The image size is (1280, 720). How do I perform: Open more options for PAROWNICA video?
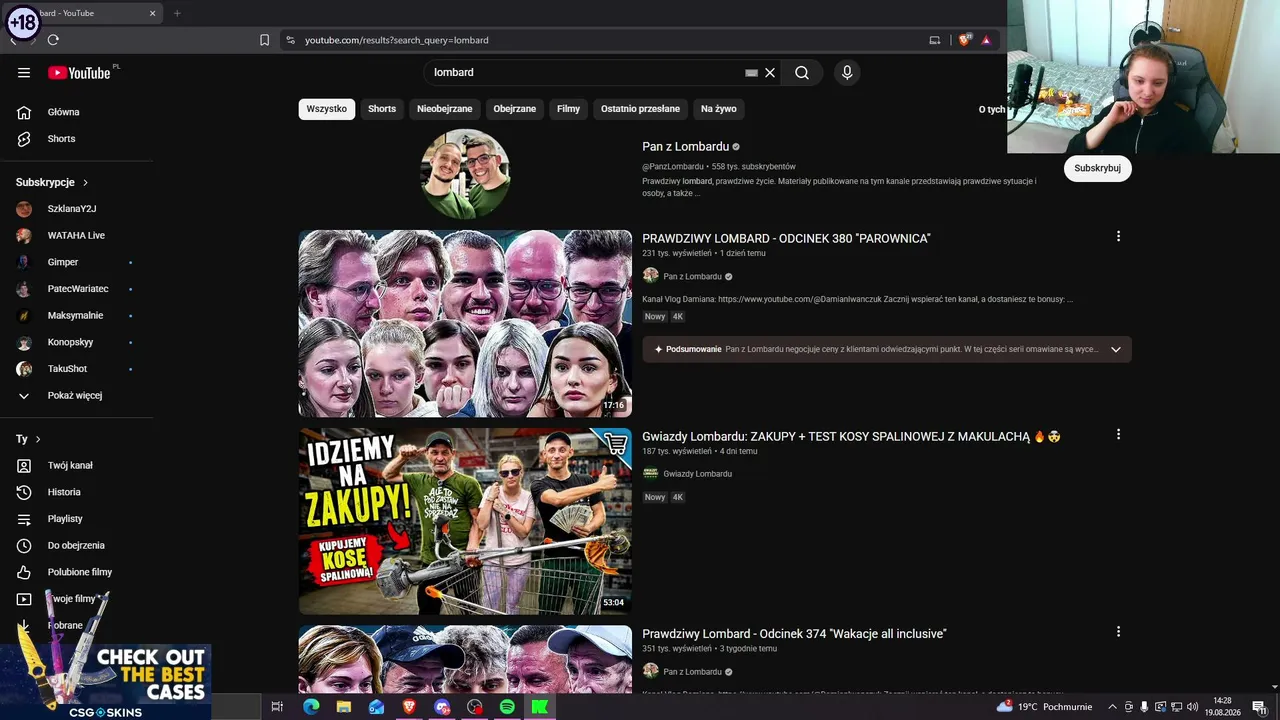coord(1118,237)
